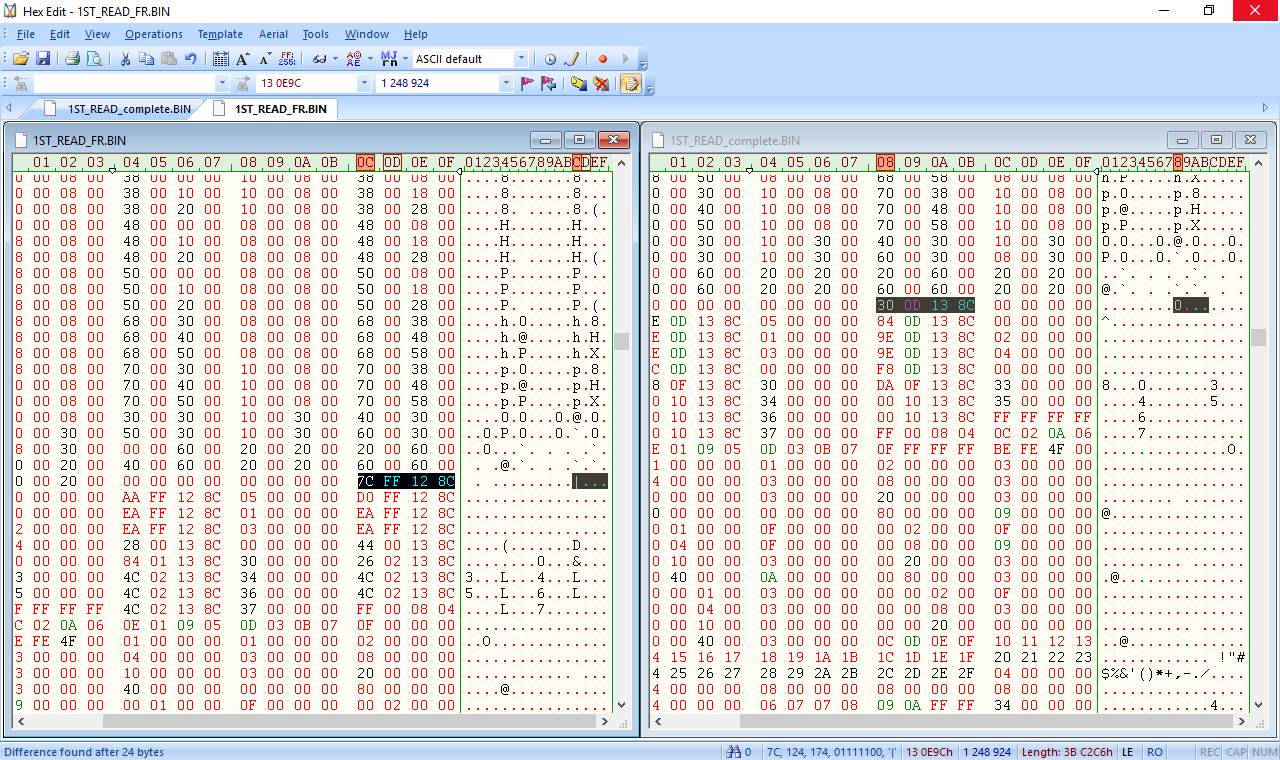Open the Window menu

click(x=367, y=34)
